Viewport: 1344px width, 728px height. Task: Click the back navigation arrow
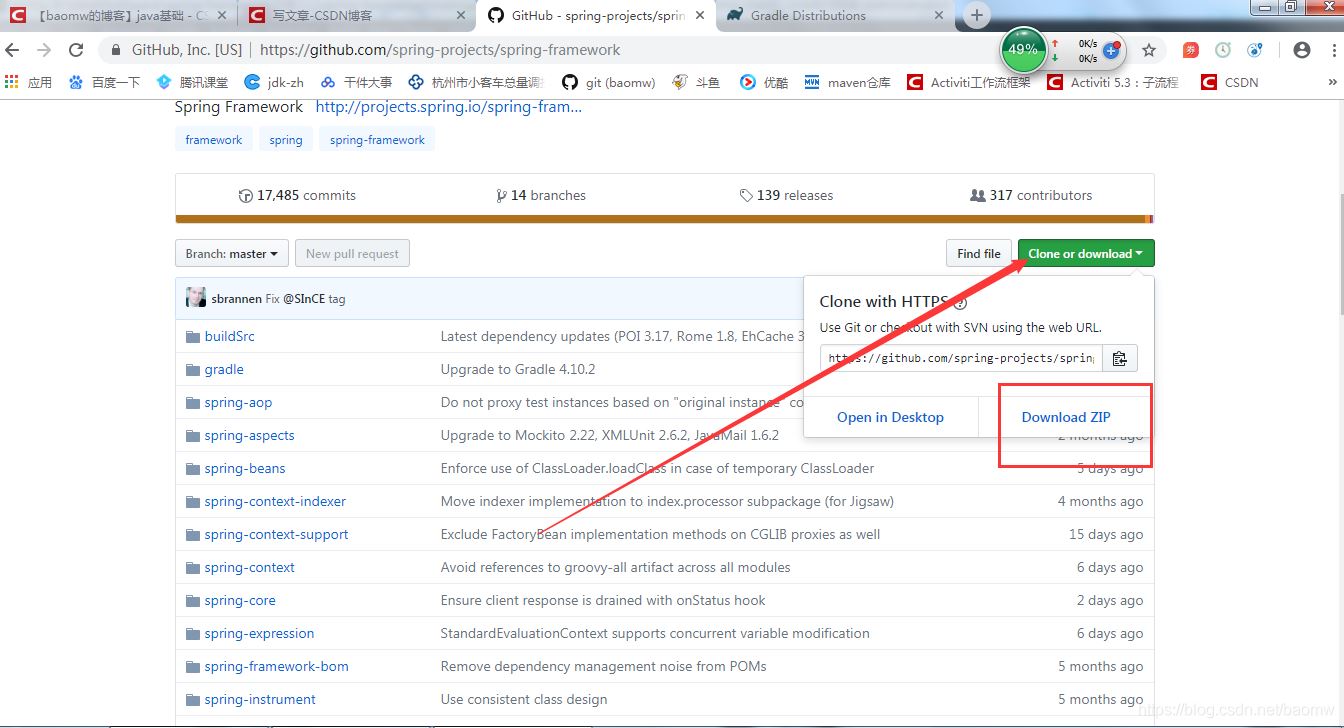13,50
